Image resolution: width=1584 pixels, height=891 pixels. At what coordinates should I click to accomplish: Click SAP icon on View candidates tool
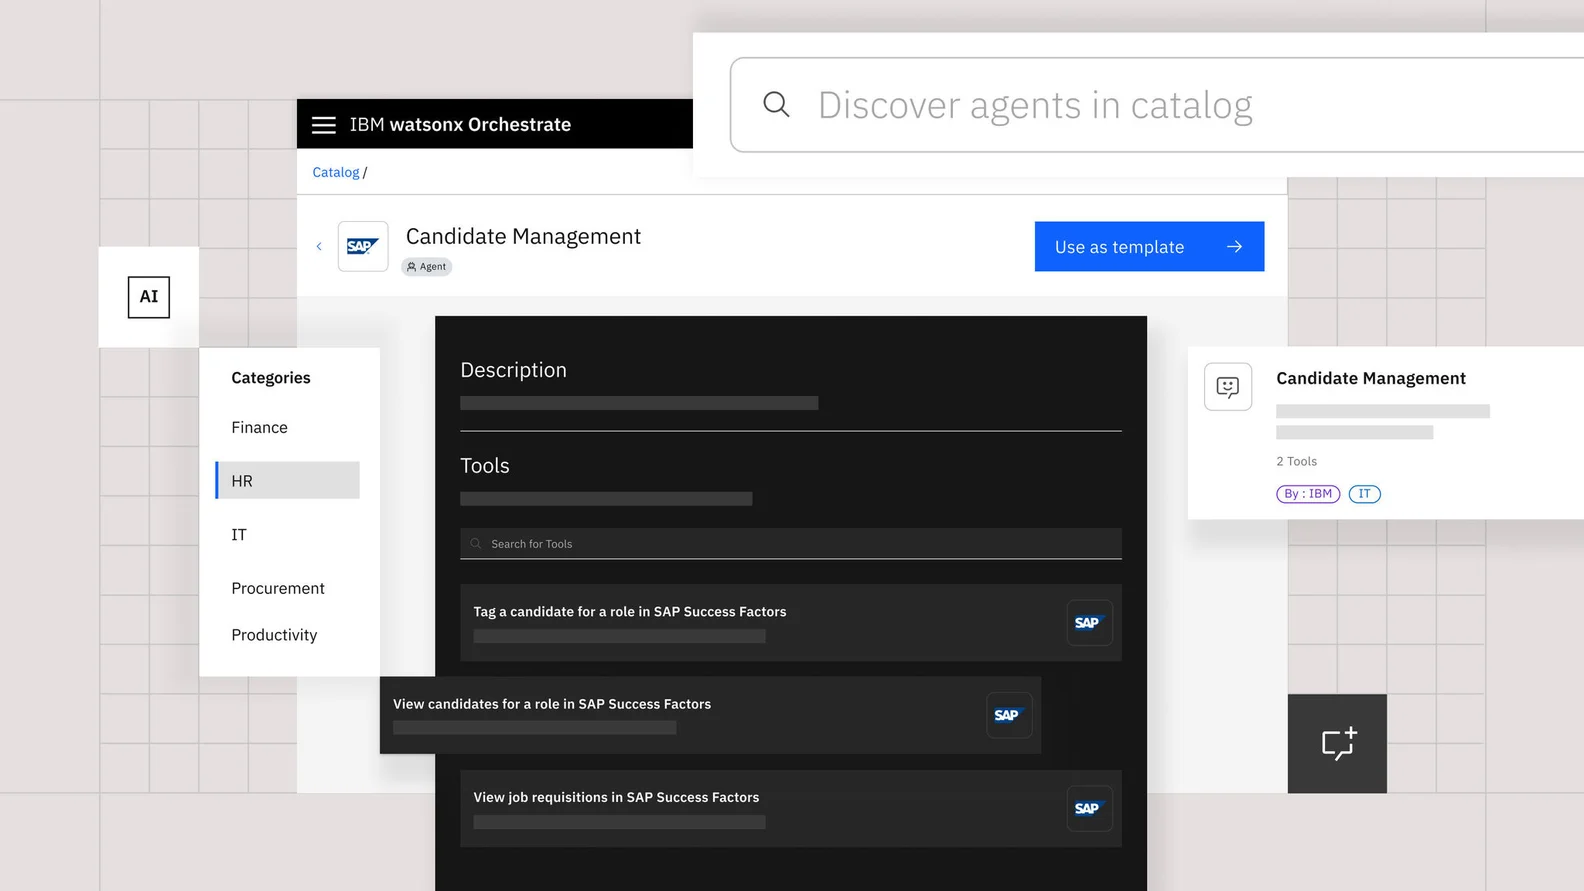coord(1008,715)
